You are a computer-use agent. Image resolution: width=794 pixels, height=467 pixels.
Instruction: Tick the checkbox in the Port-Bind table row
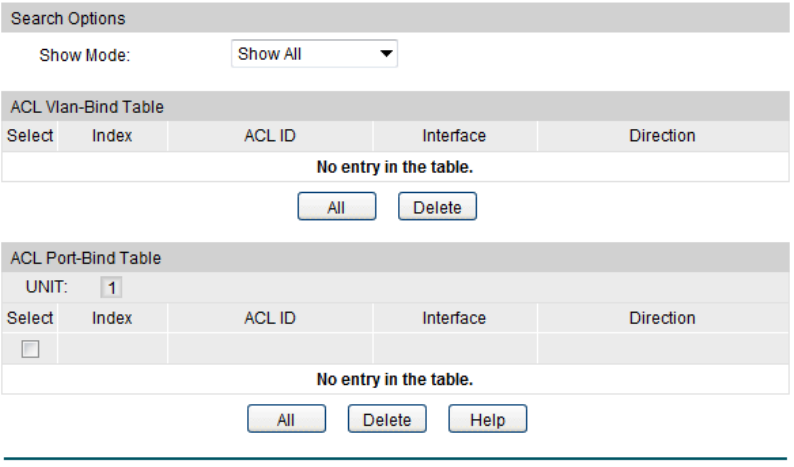point(30,349)
